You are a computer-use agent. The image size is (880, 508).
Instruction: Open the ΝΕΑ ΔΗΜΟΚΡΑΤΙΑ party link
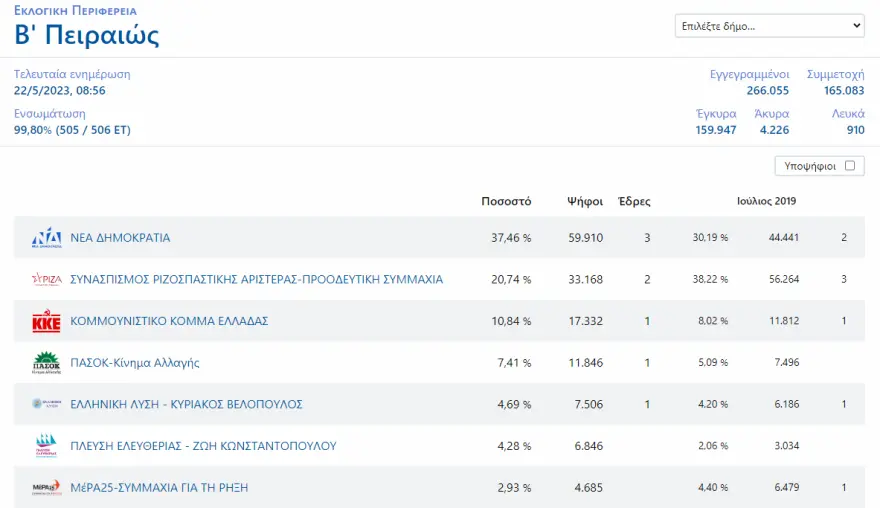click(x=120, y=238)
